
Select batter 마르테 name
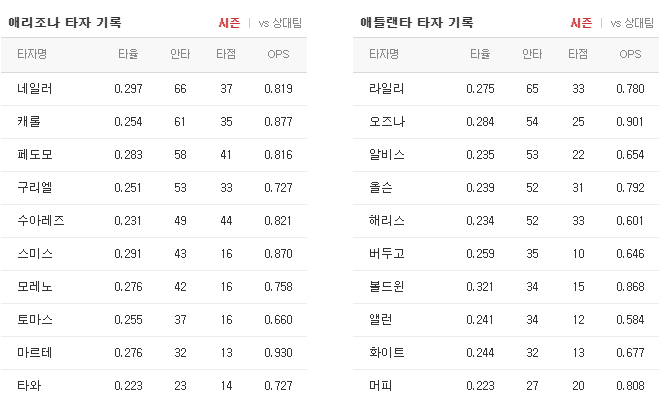pyautogui.click(x=35, y=353)
